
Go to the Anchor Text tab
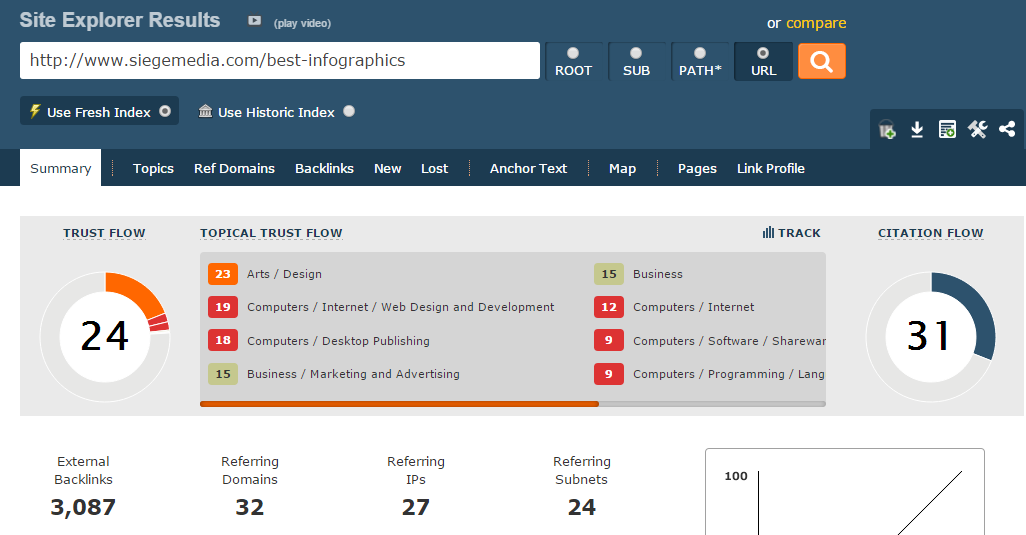pos(528,168)
